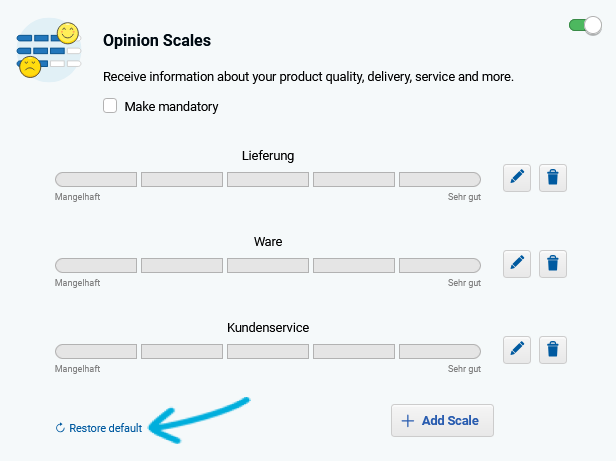Select the middle segment of Ware scale
Screen dimensions: 616x461
point(268,265)
